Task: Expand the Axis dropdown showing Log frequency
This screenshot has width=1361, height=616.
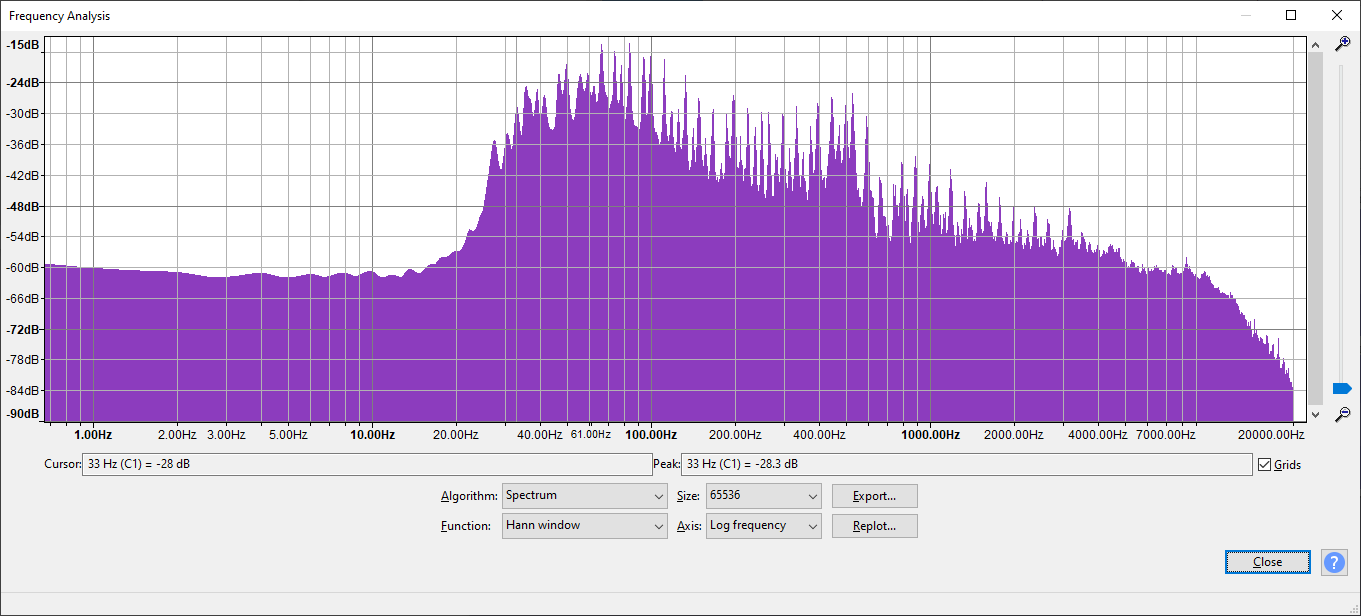Action: click(x=763, y=526)
